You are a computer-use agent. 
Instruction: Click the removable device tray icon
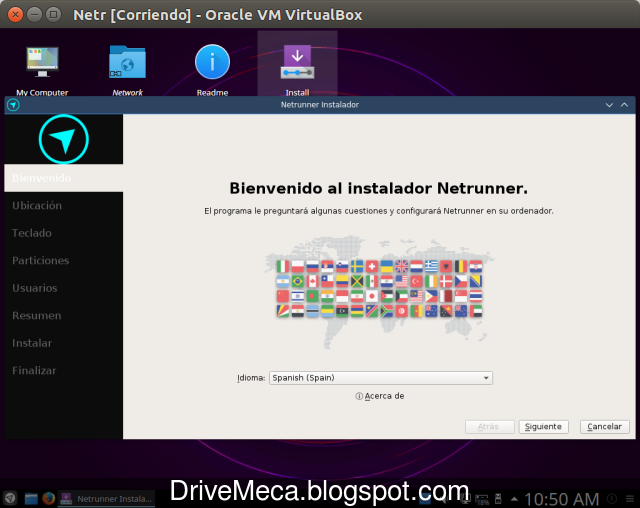pyautogui.click(x=498, y=499)
